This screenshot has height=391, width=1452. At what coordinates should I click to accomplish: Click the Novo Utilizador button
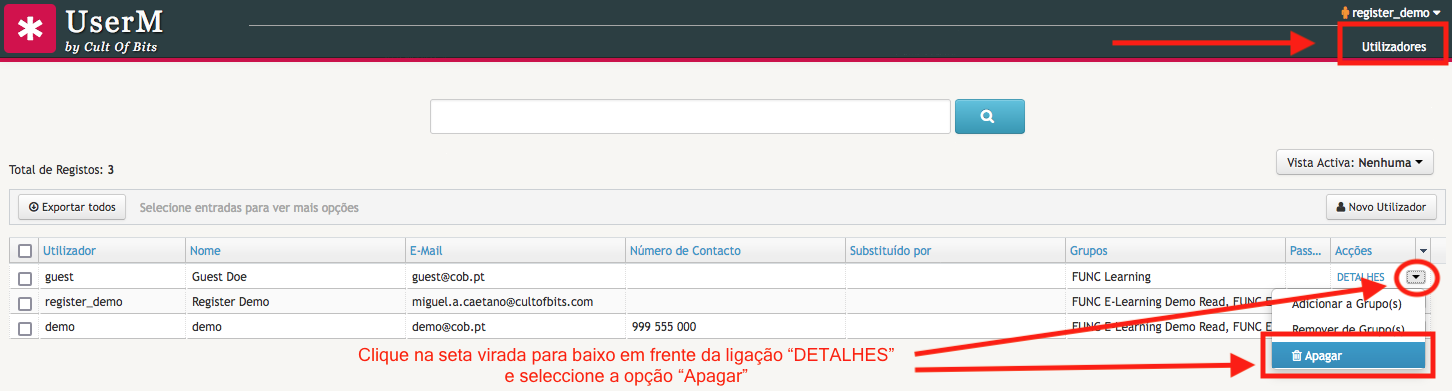[1381, 207]
